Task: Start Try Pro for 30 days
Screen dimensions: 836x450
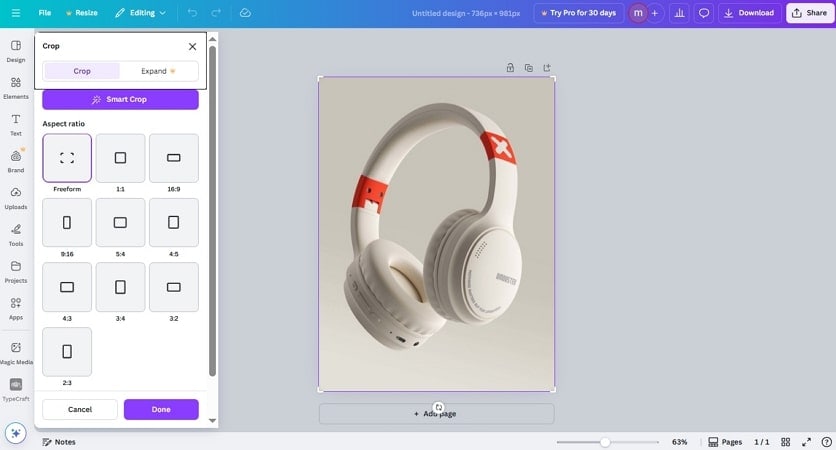Action: pos(578,13)
